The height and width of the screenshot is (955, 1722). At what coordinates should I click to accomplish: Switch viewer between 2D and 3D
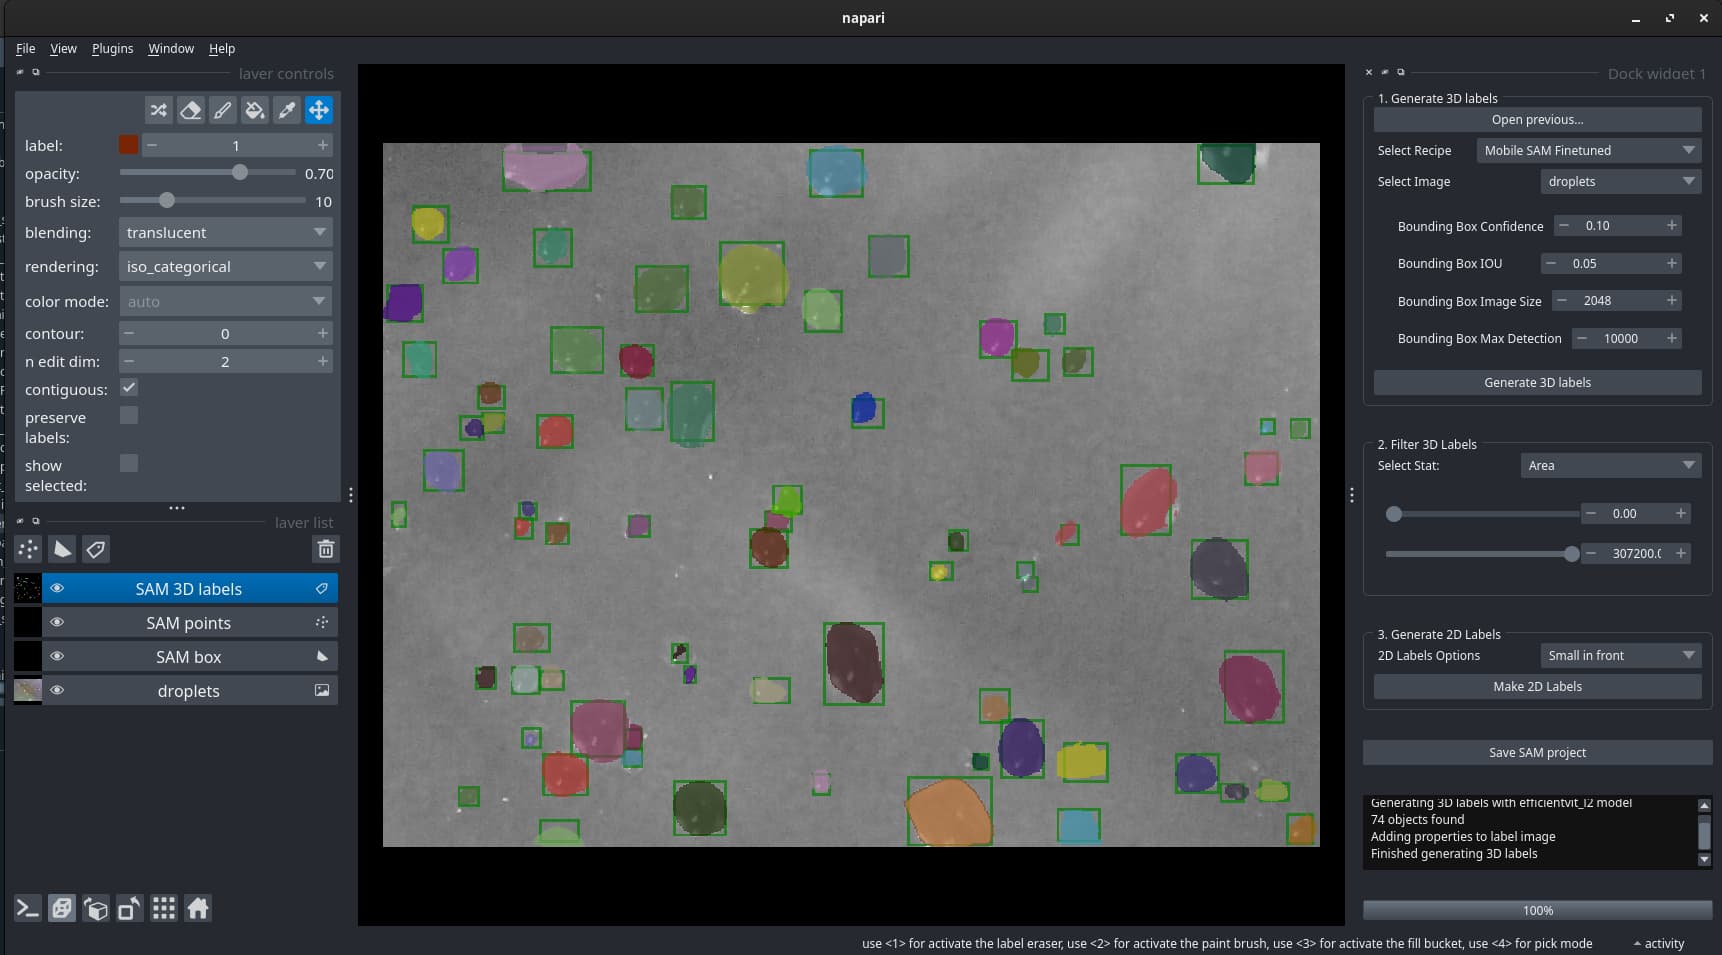pyautogui.click(x=62, y=908)
